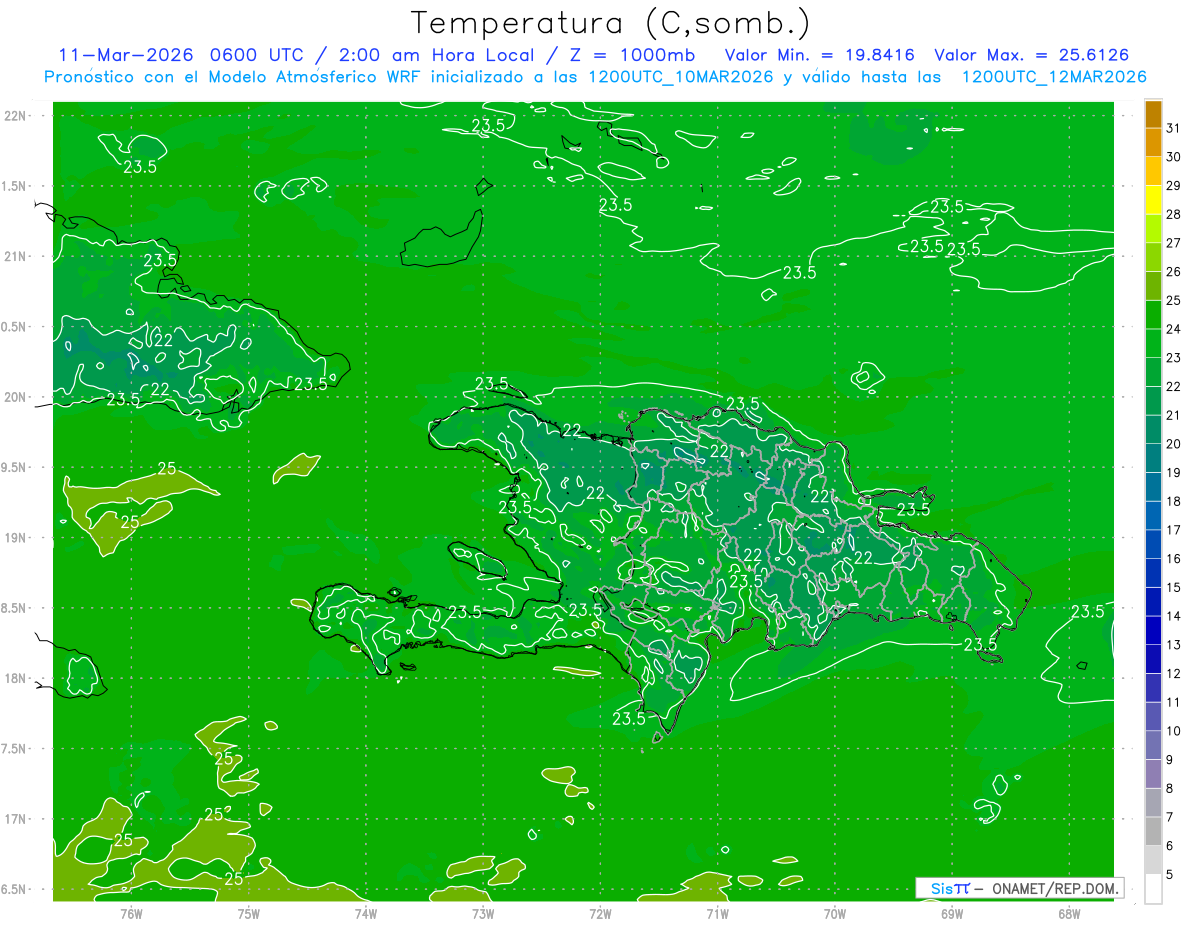
Task: Click the "6" value on the color scale
Action: click(1170, 846)
